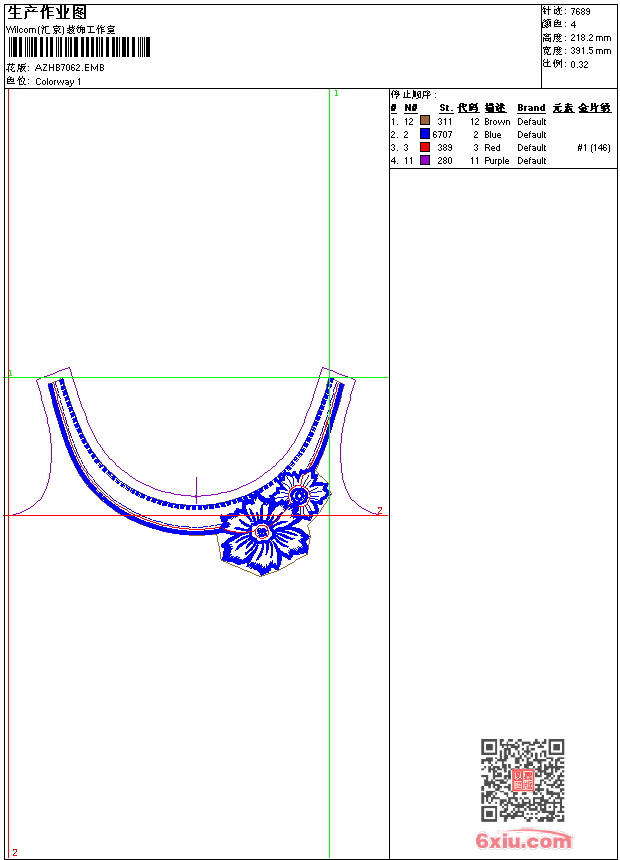Click the Blue description text
Screen dimensions: 620x860
coord(493,135)
